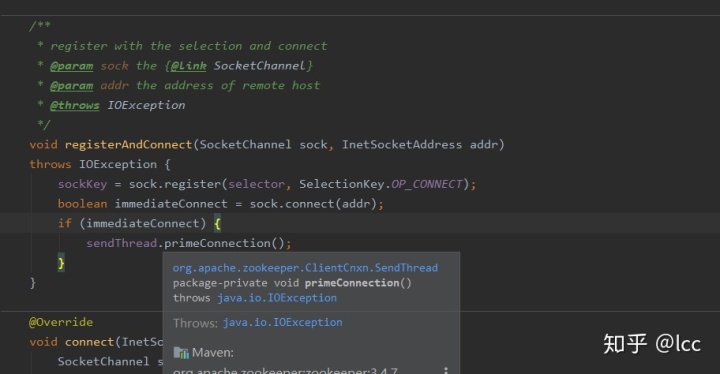720x374 pixels.
Task: Click the sendThread field reference
Action: [x=121, y=243]
